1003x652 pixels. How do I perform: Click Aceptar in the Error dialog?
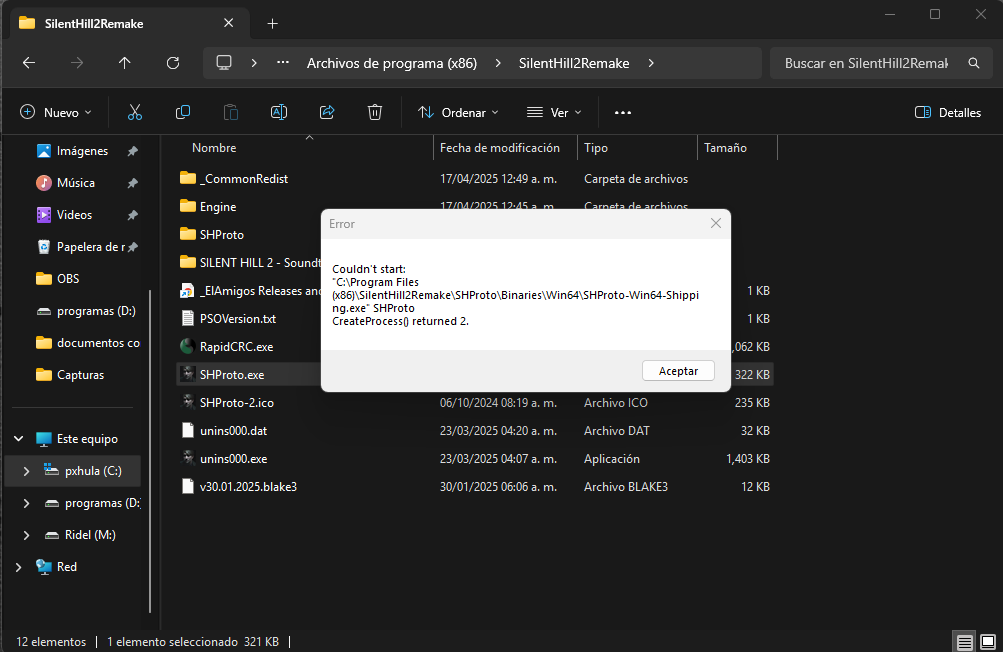coord(678,371)
